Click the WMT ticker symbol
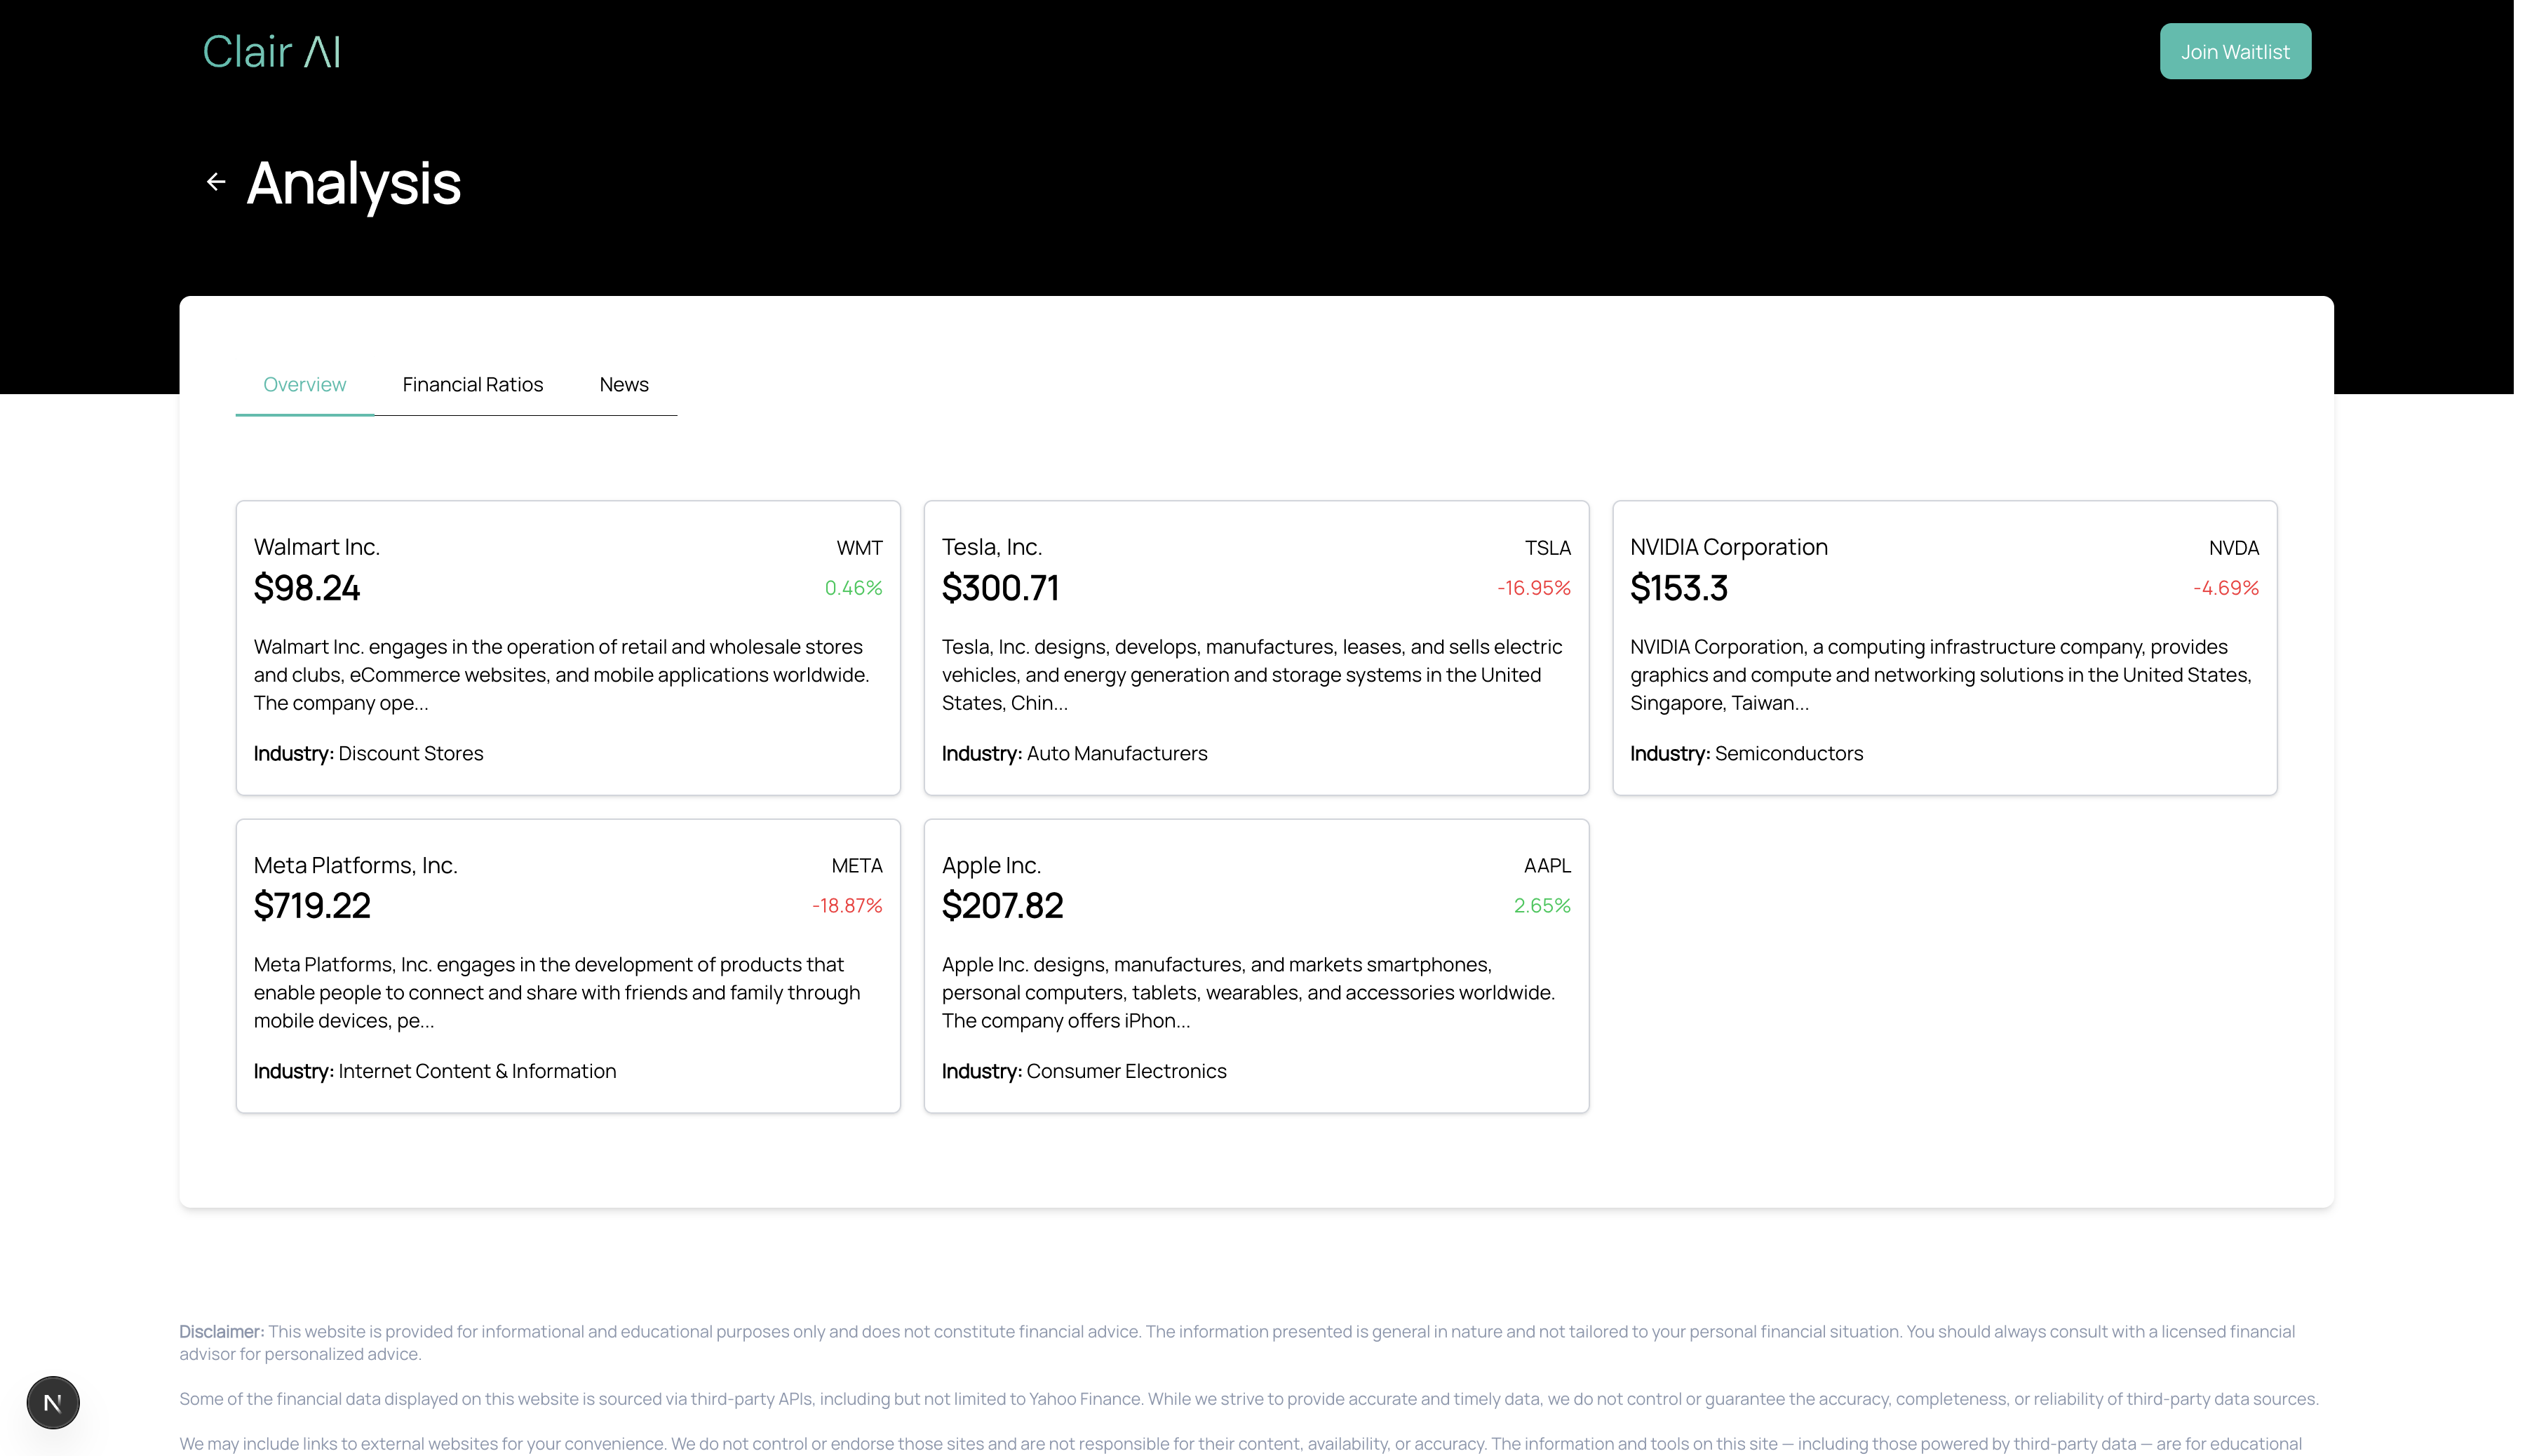The image size is (2525, 1456). point(859,548)
